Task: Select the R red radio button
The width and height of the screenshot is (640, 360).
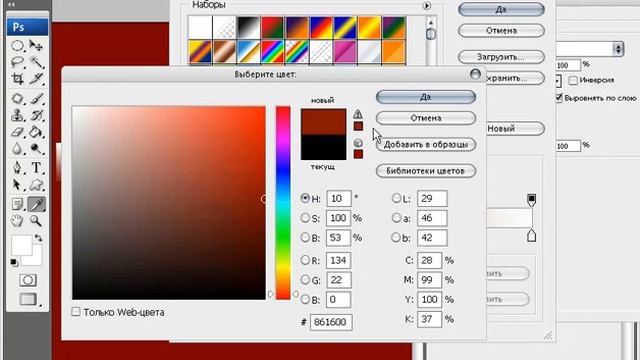Action: click(305, 260)
